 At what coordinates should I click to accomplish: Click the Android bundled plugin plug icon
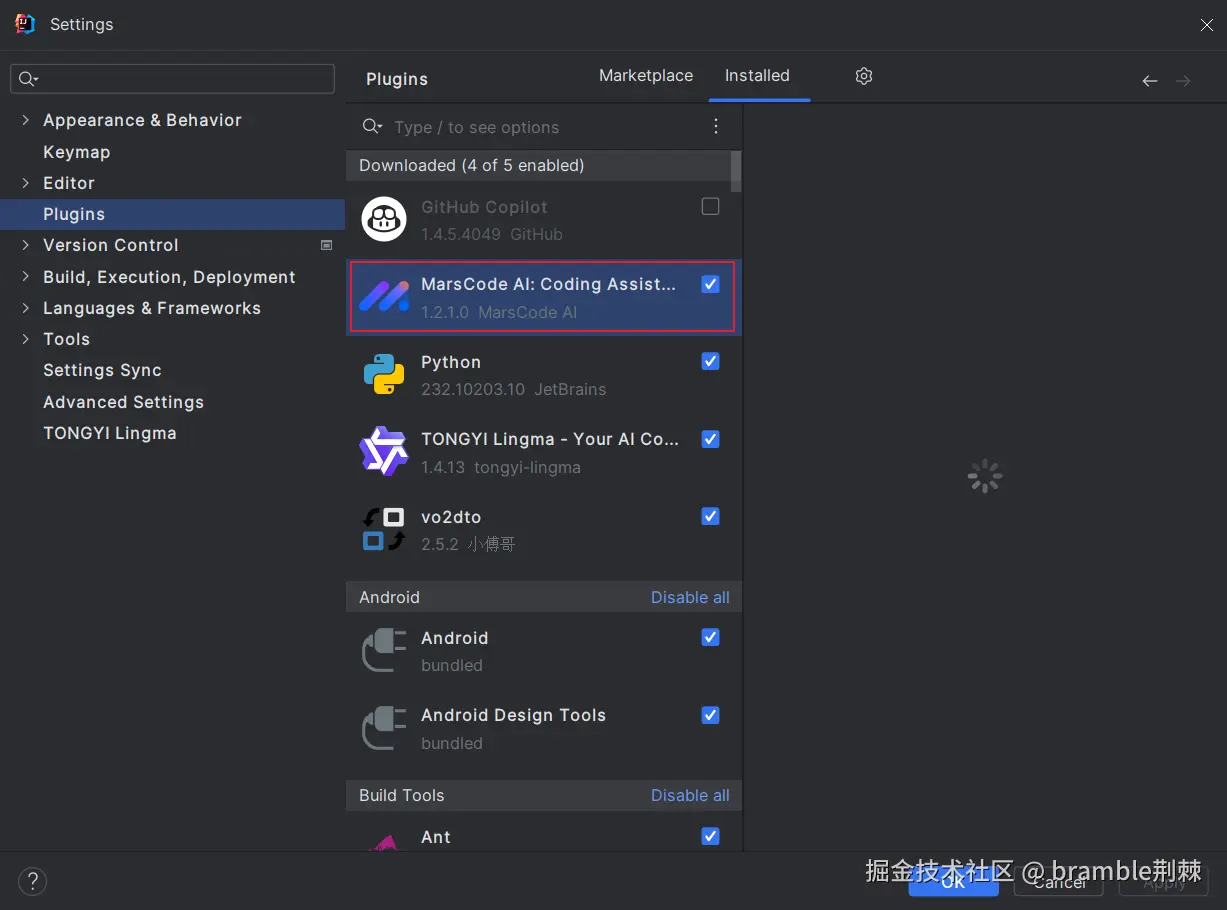pyautogui.click(x=384, y=650)
